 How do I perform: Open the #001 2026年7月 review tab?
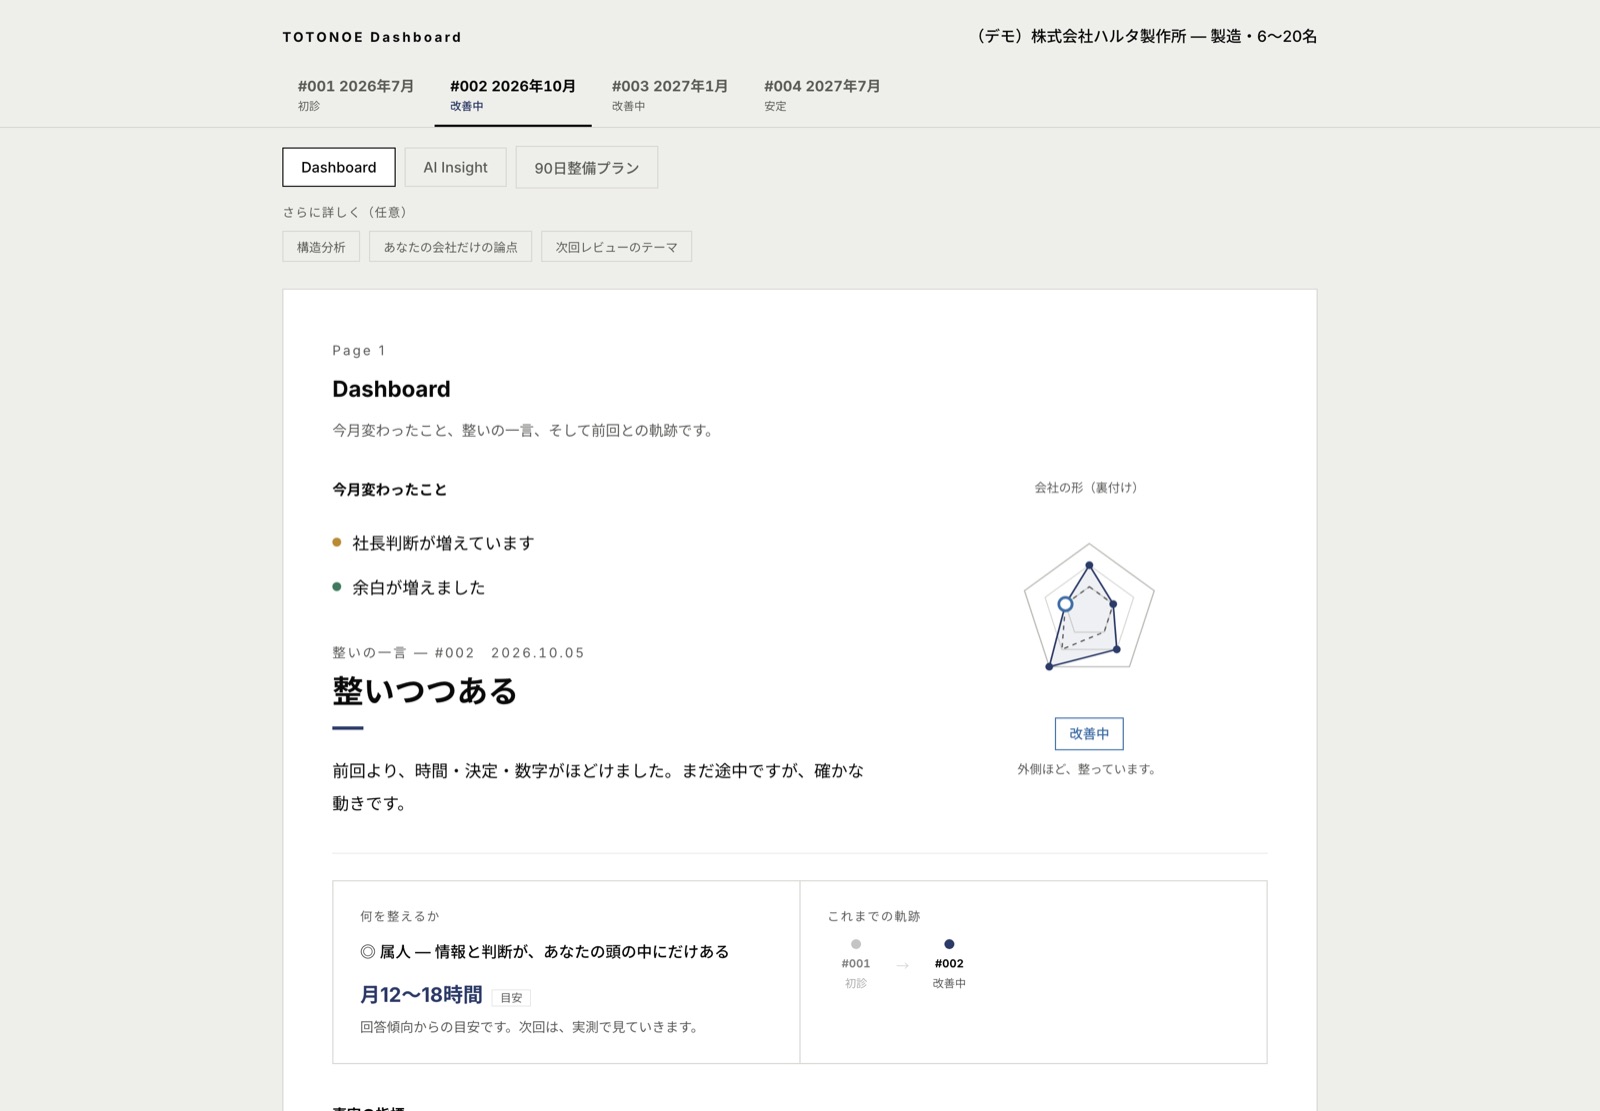[x=356, y=95]
